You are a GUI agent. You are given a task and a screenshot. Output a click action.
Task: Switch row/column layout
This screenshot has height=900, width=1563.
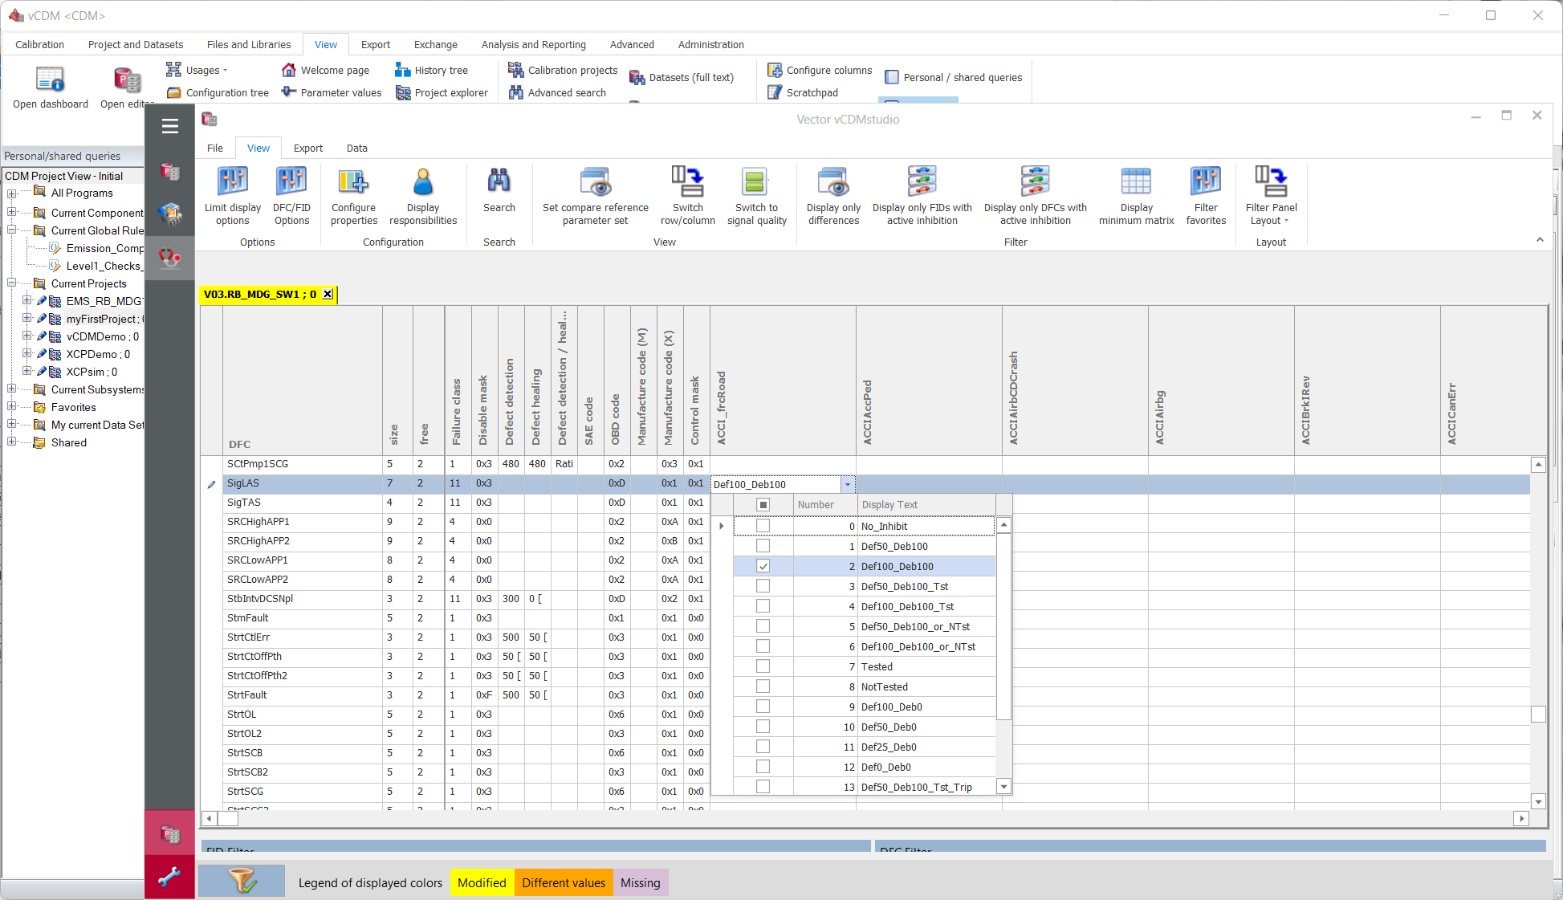click(688, 196)
